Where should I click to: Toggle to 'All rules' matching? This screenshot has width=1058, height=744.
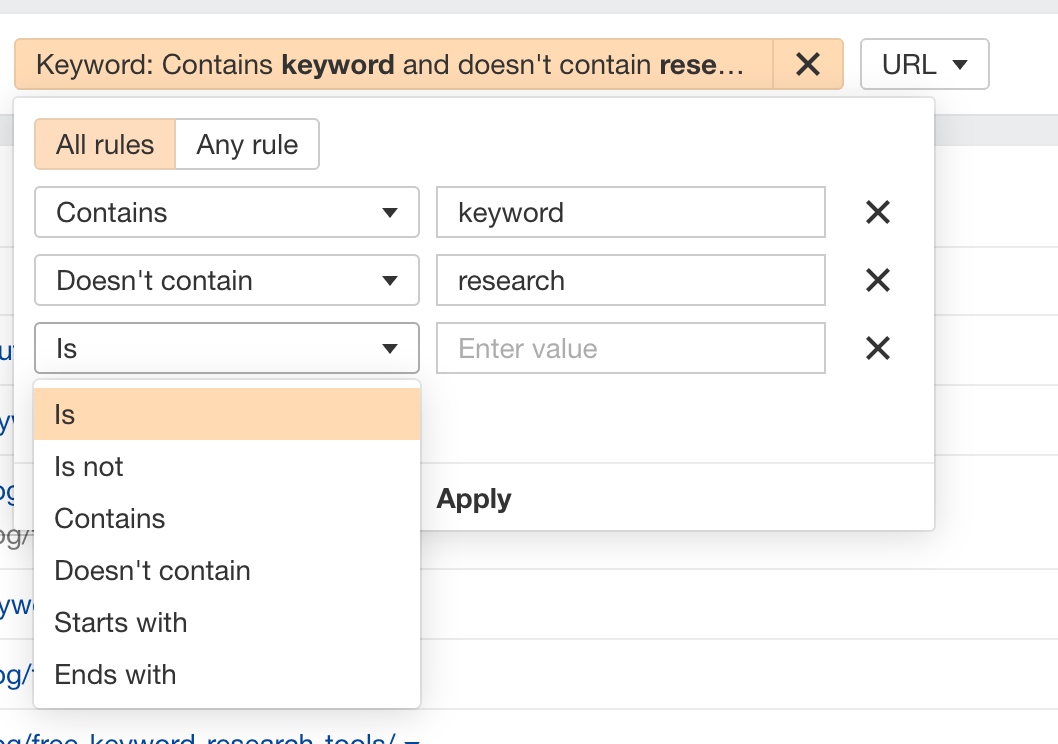(105, 145)
